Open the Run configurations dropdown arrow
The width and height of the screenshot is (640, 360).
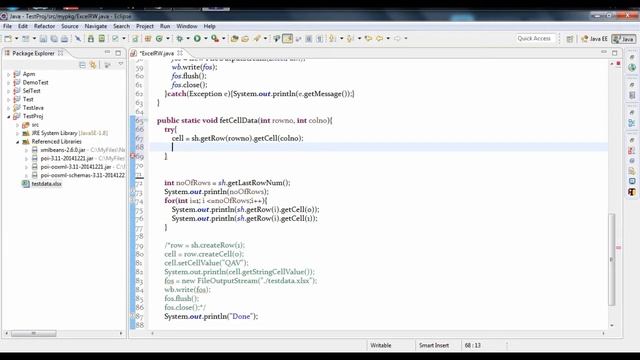[x=205, y=38]
